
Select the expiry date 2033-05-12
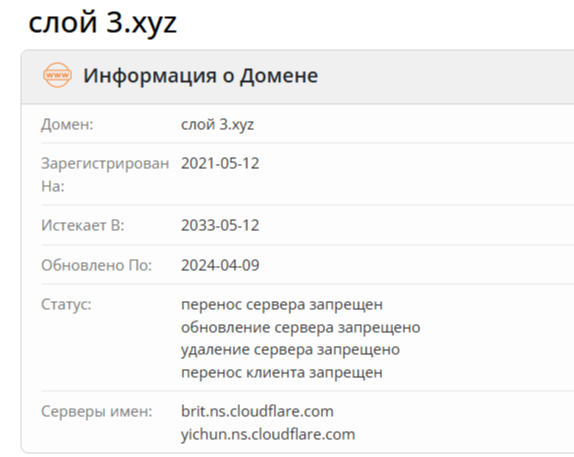pos(220,225)
